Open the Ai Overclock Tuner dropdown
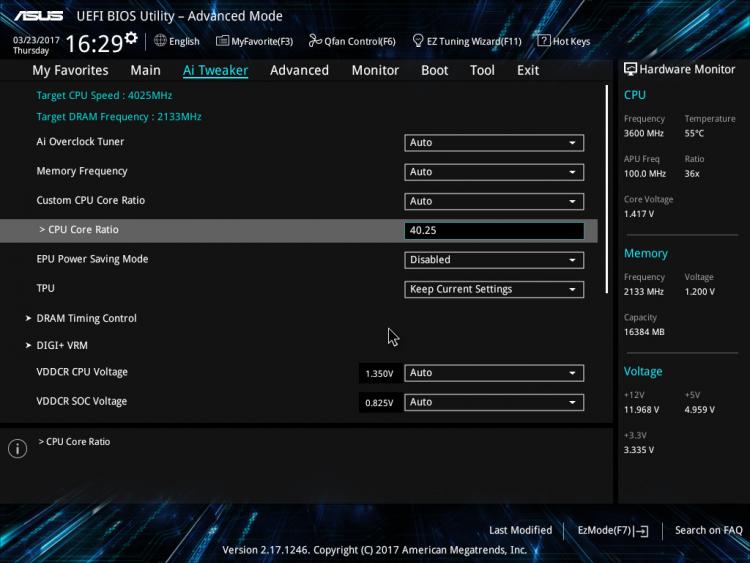 coord(494,143)
